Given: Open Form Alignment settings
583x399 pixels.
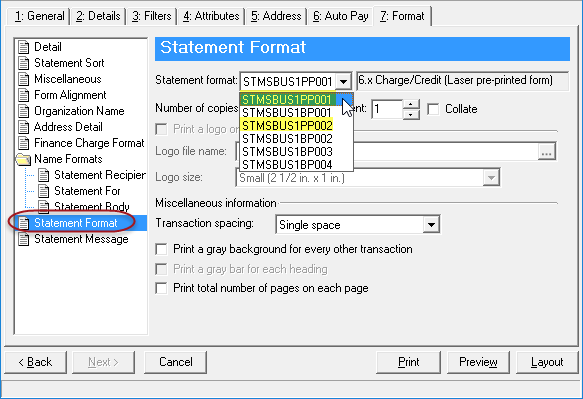Looking at the screenshot, I should 70,95.
